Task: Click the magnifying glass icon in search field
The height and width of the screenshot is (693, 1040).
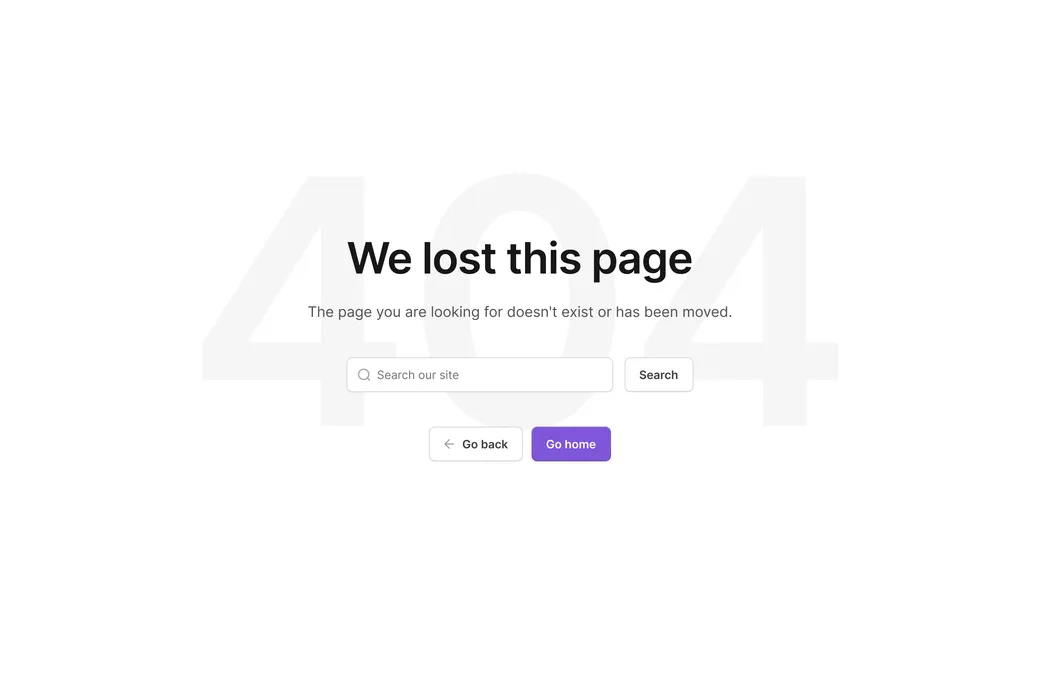Action: point(363,375)
